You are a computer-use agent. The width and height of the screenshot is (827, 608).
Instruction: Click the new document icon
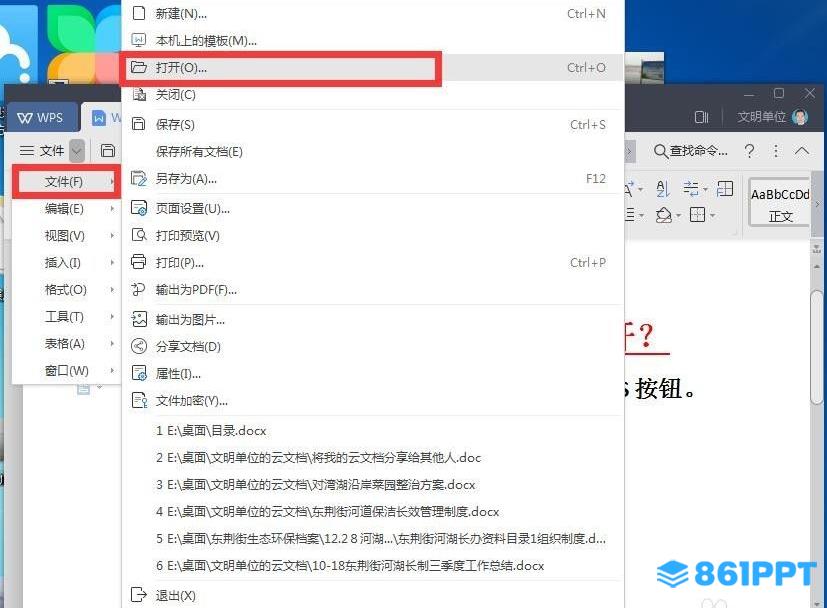click(x=139, y=13)
